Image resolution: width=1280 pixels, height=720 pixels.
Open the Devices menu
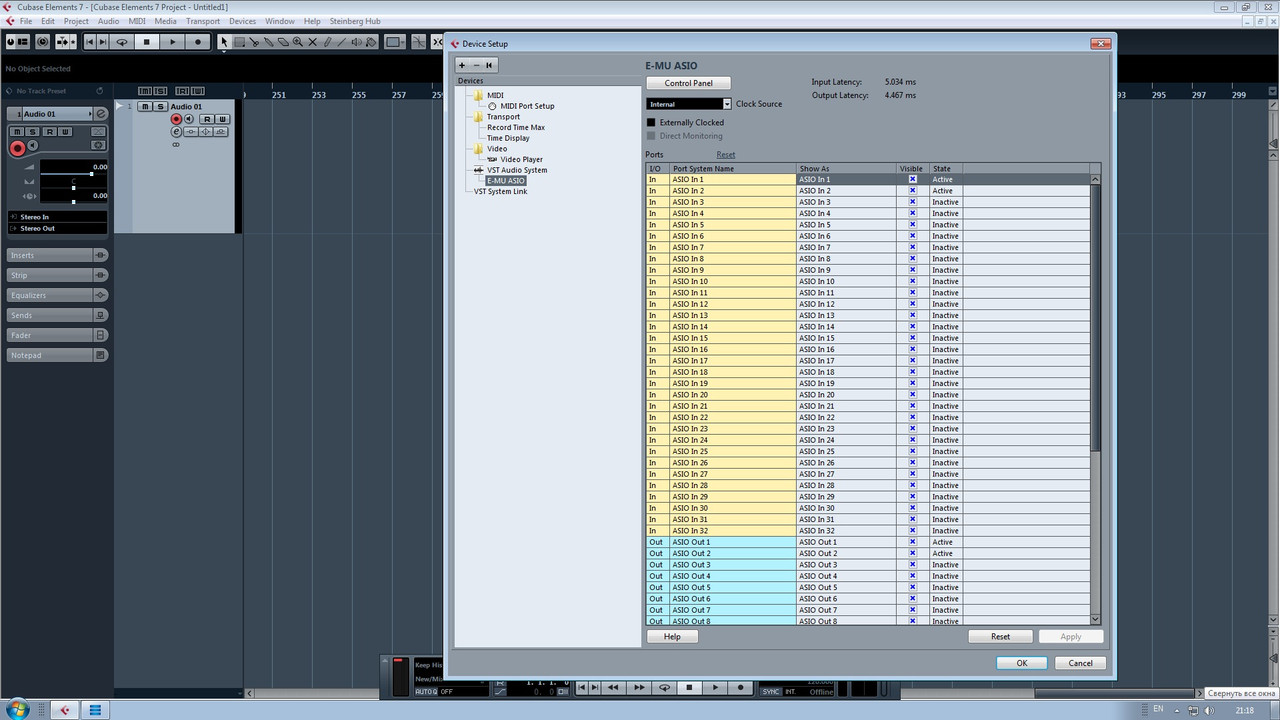click(242, 21)
